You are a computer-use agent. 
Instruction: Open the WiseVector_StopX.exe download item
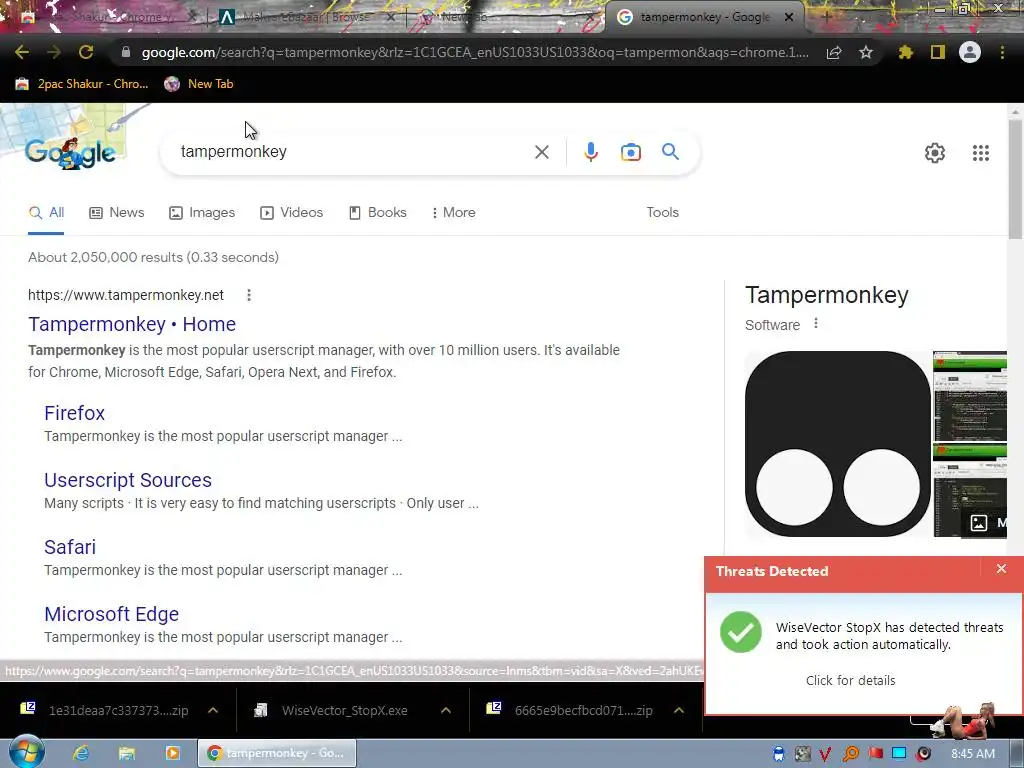coord(333,710)
